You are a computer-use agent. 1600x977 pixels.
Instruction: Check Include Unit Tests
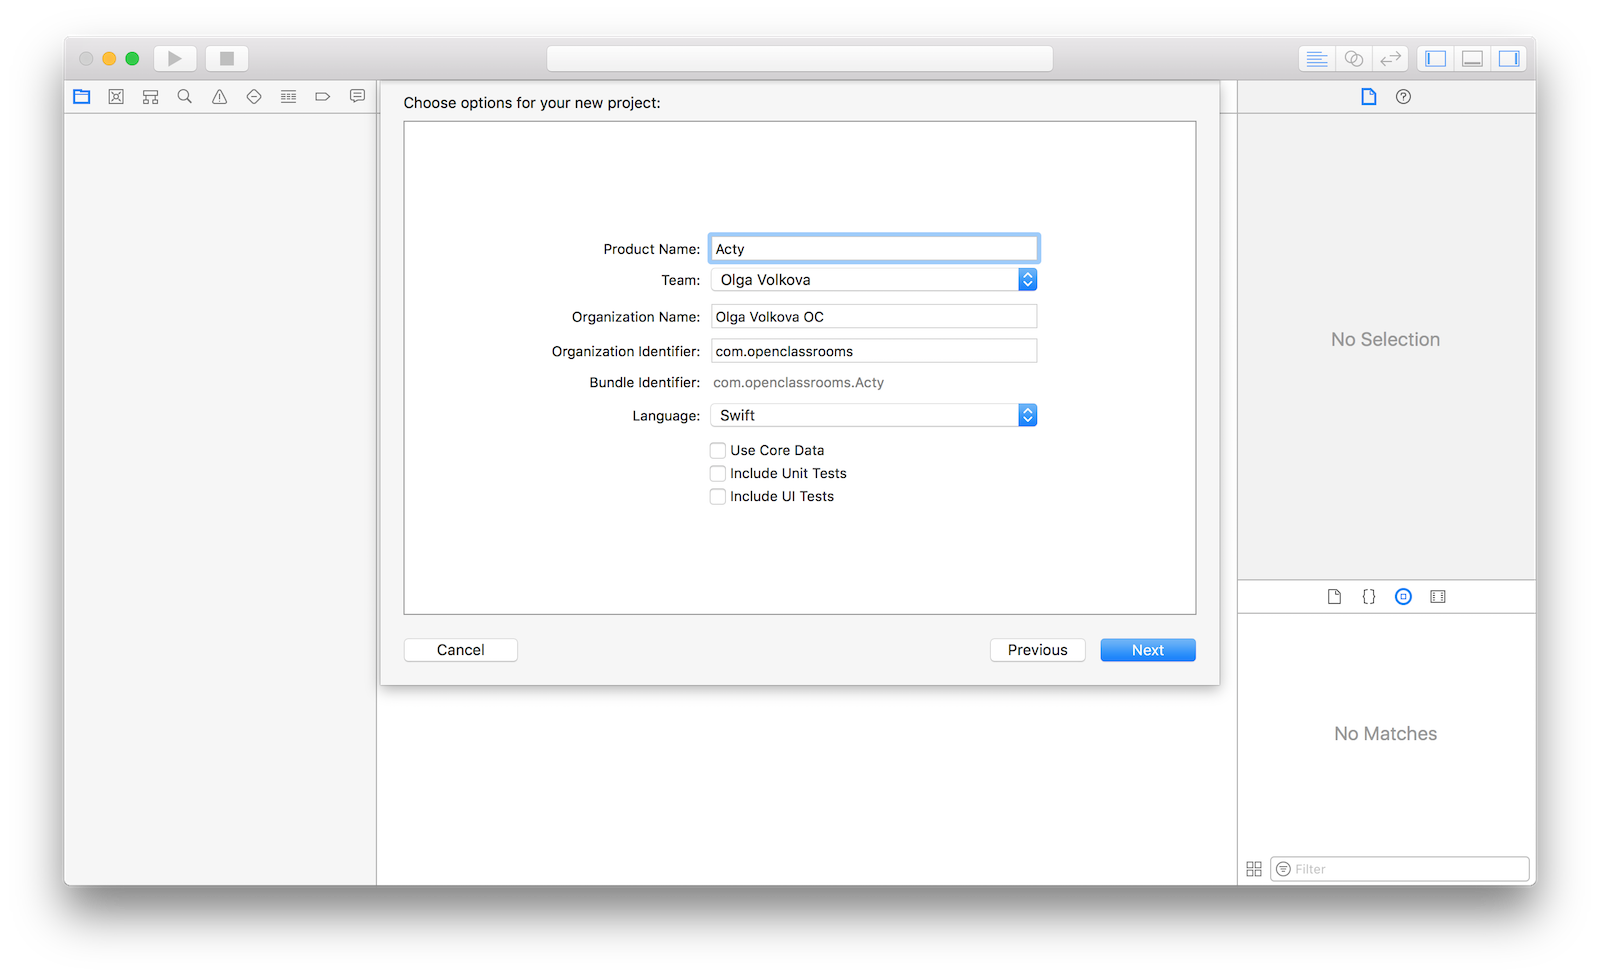tap(718, 473)
